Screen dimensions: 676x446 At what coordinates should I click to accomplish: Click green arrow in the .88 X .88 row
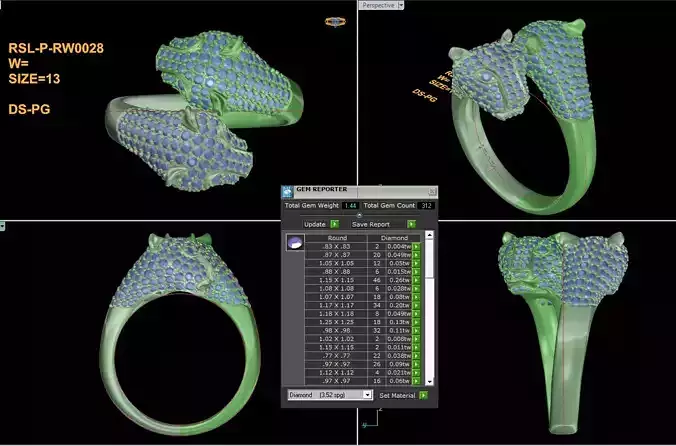[x=416, y=272]
